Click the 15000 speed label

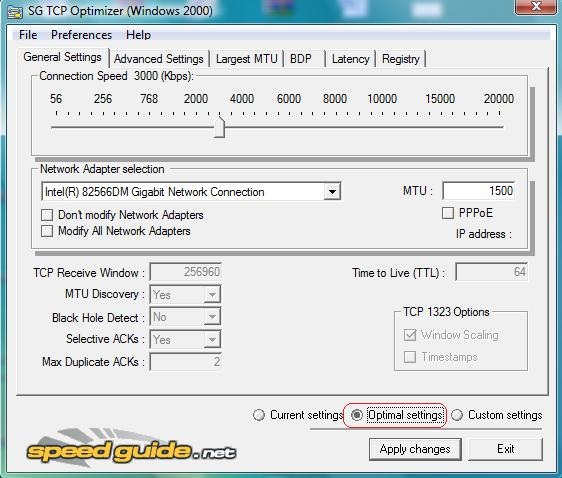point(440,99)
